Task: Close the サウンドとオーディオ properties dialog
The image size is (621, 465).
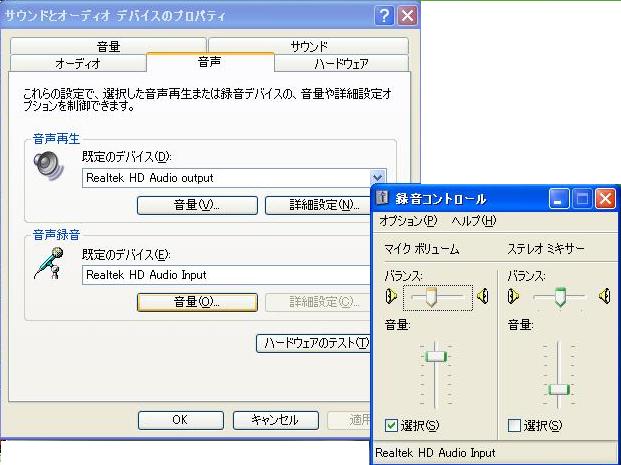Action: click(407, 16)
